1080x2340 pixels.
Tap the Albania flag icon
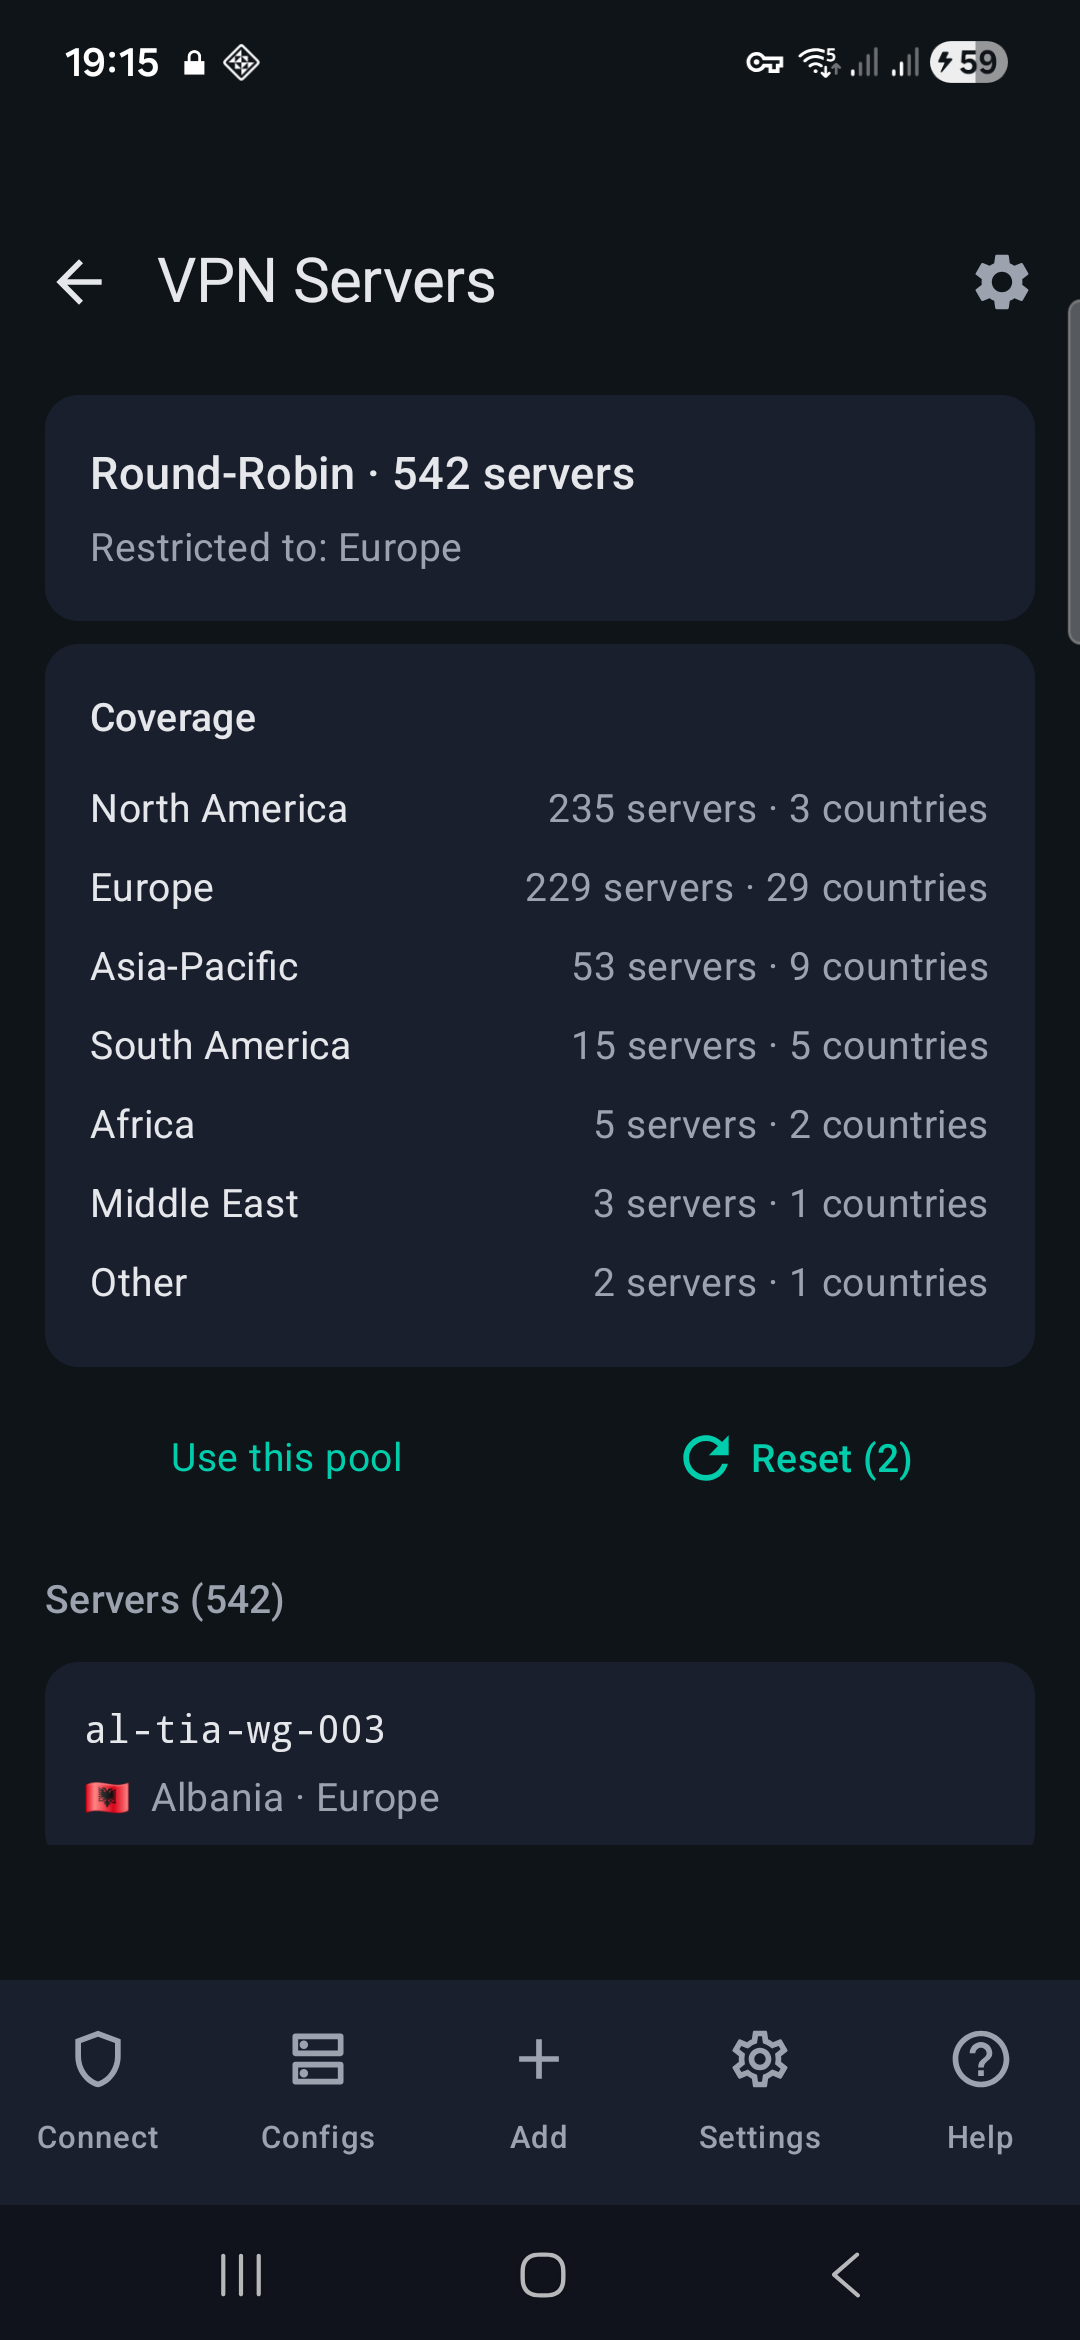click(x=107, y=1798)
